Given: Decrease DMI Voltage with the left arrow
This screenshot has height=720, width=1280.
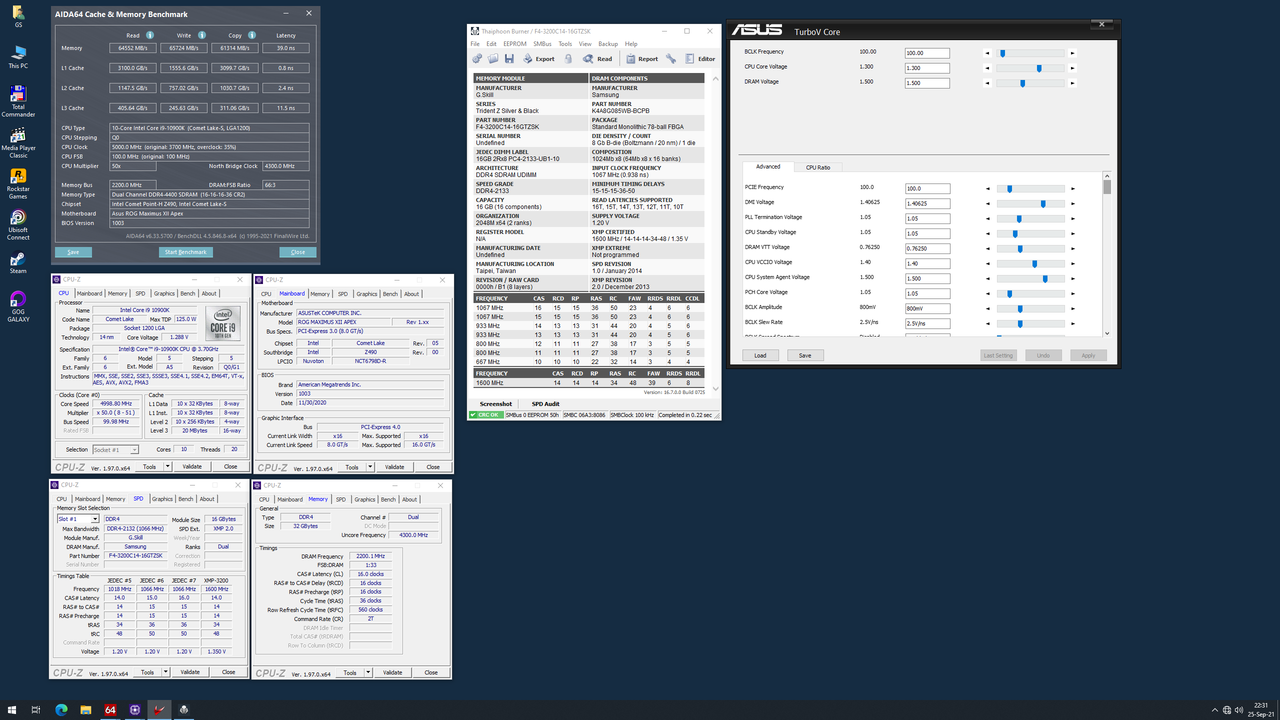Looking at the screenshot, I should pyautogui.click(x=988, y=203).
